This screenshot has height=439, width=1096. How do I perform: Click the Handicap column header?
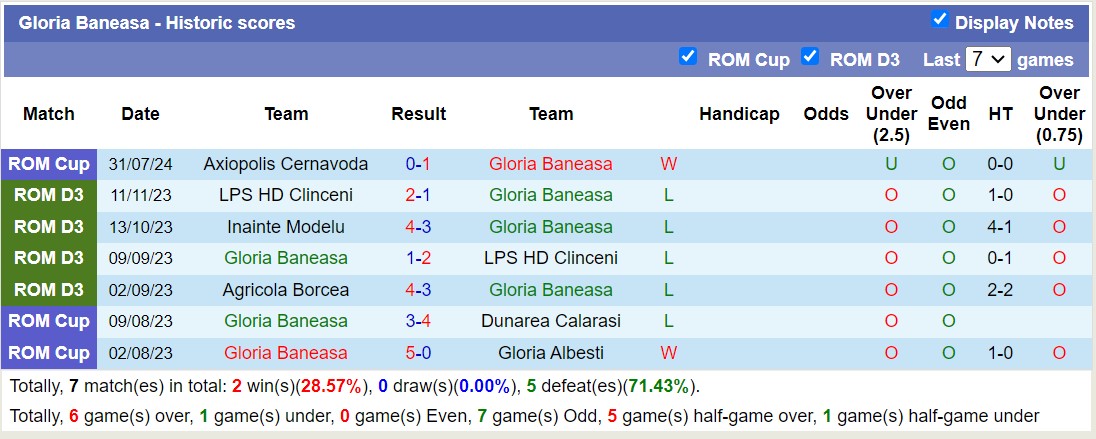coord(739,114)
